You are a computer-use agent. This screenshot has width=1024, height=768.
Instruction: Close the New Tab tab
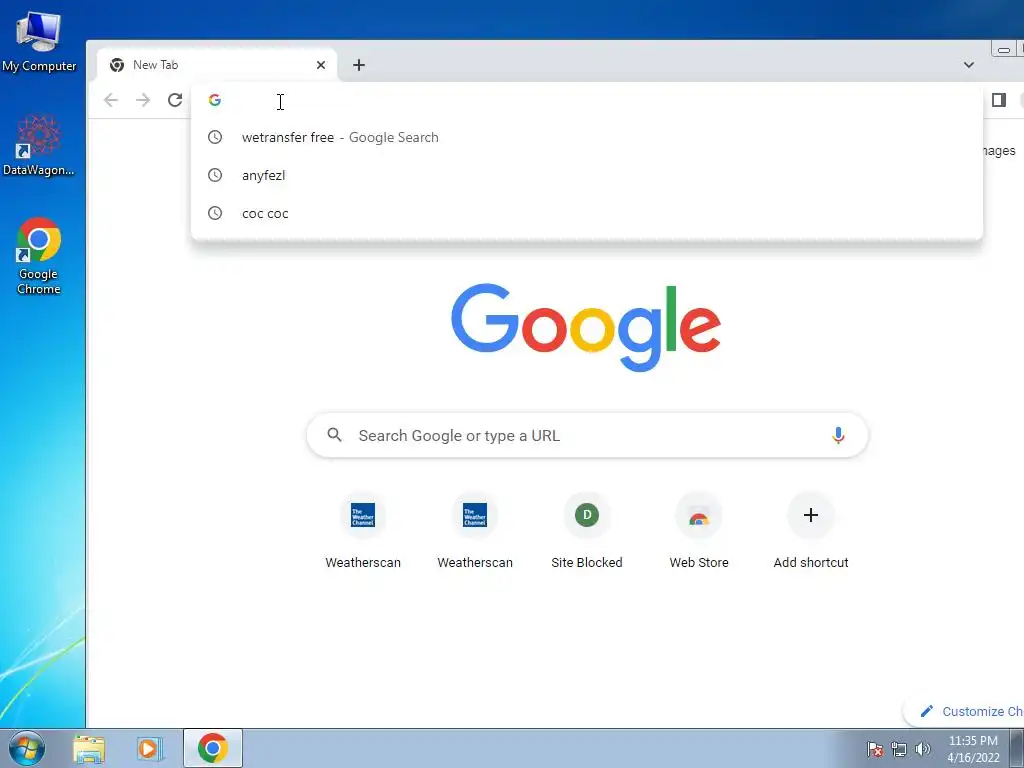(321, 65)
